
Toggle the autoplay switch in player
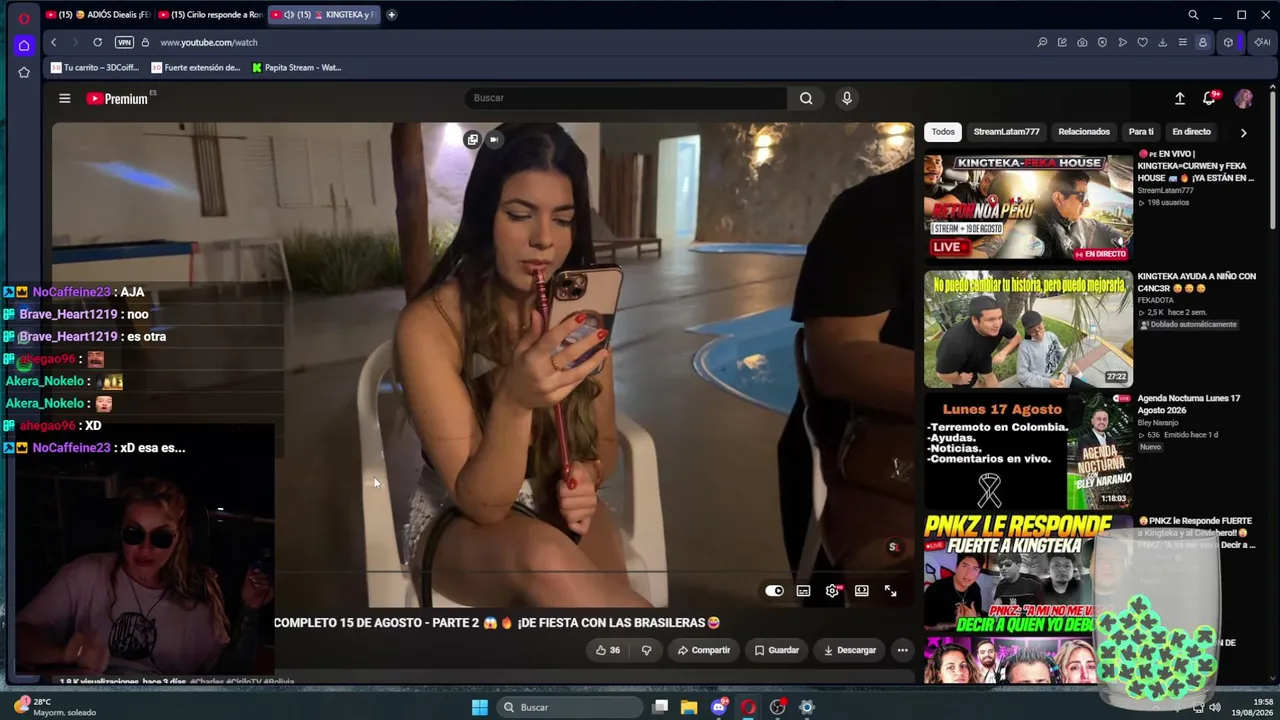(x=774, y=591)
